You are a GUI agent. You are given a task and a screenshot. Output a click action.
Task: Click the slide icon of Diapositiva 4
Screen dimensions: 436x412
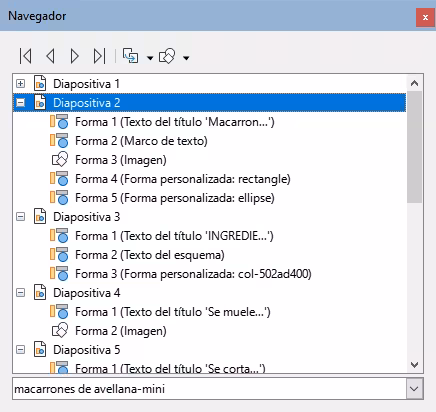click(40, 293)
